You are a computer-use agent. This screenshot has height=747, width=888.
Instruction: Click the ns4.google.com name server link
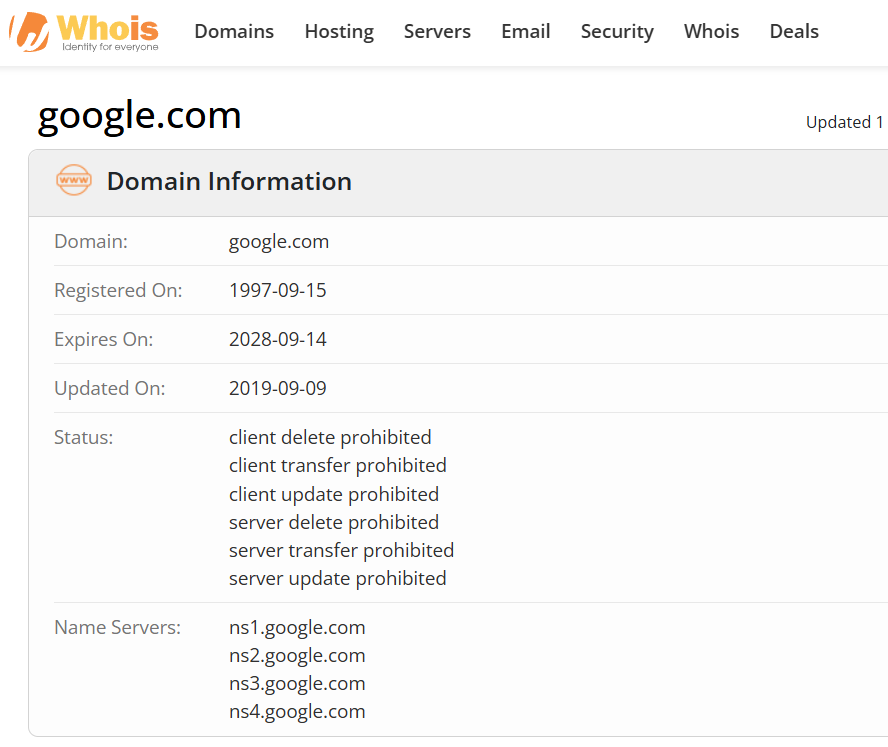(296, 711)
